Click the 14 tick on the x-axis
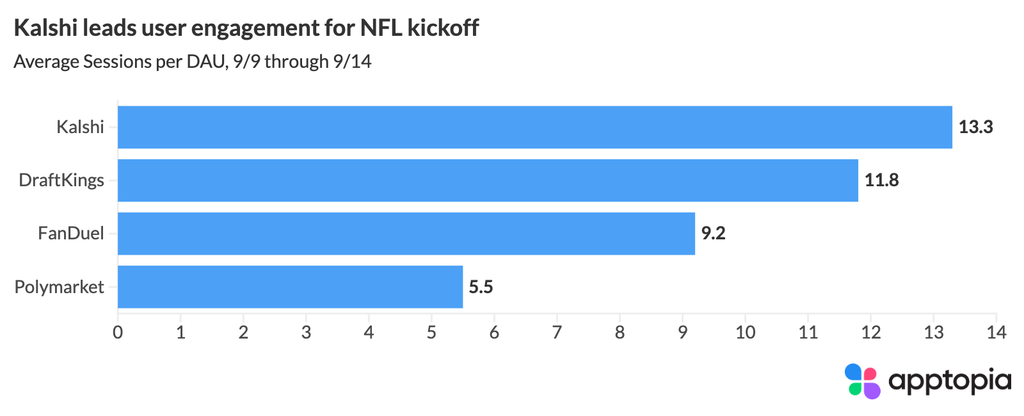This screenshot has width=1024, height=416. coord(996,332)
